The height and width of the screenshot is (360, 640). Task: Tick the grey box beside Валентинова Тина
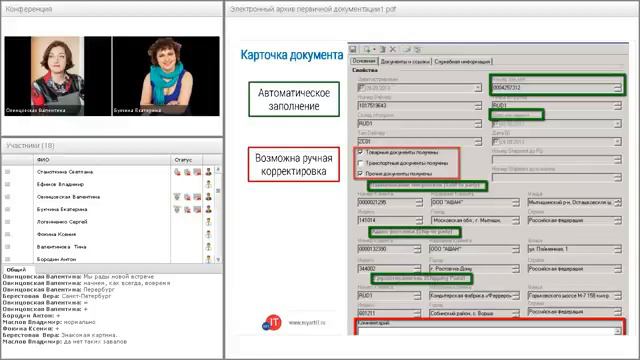point(8,247)
